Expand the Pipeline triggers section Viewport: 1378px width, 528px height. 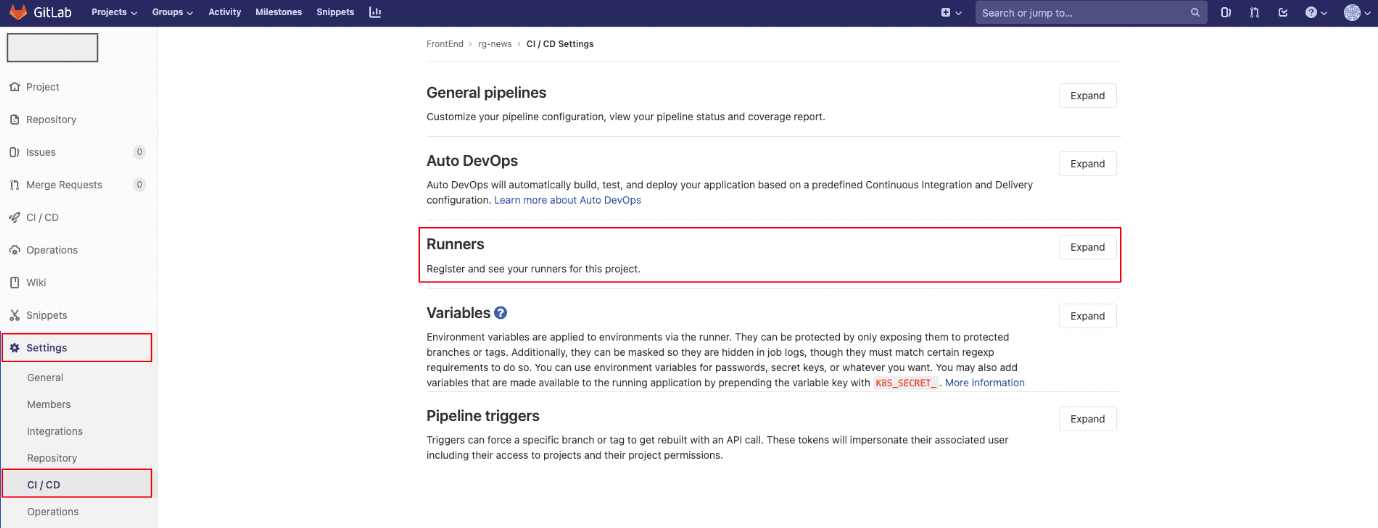[x=1087, y=419]
